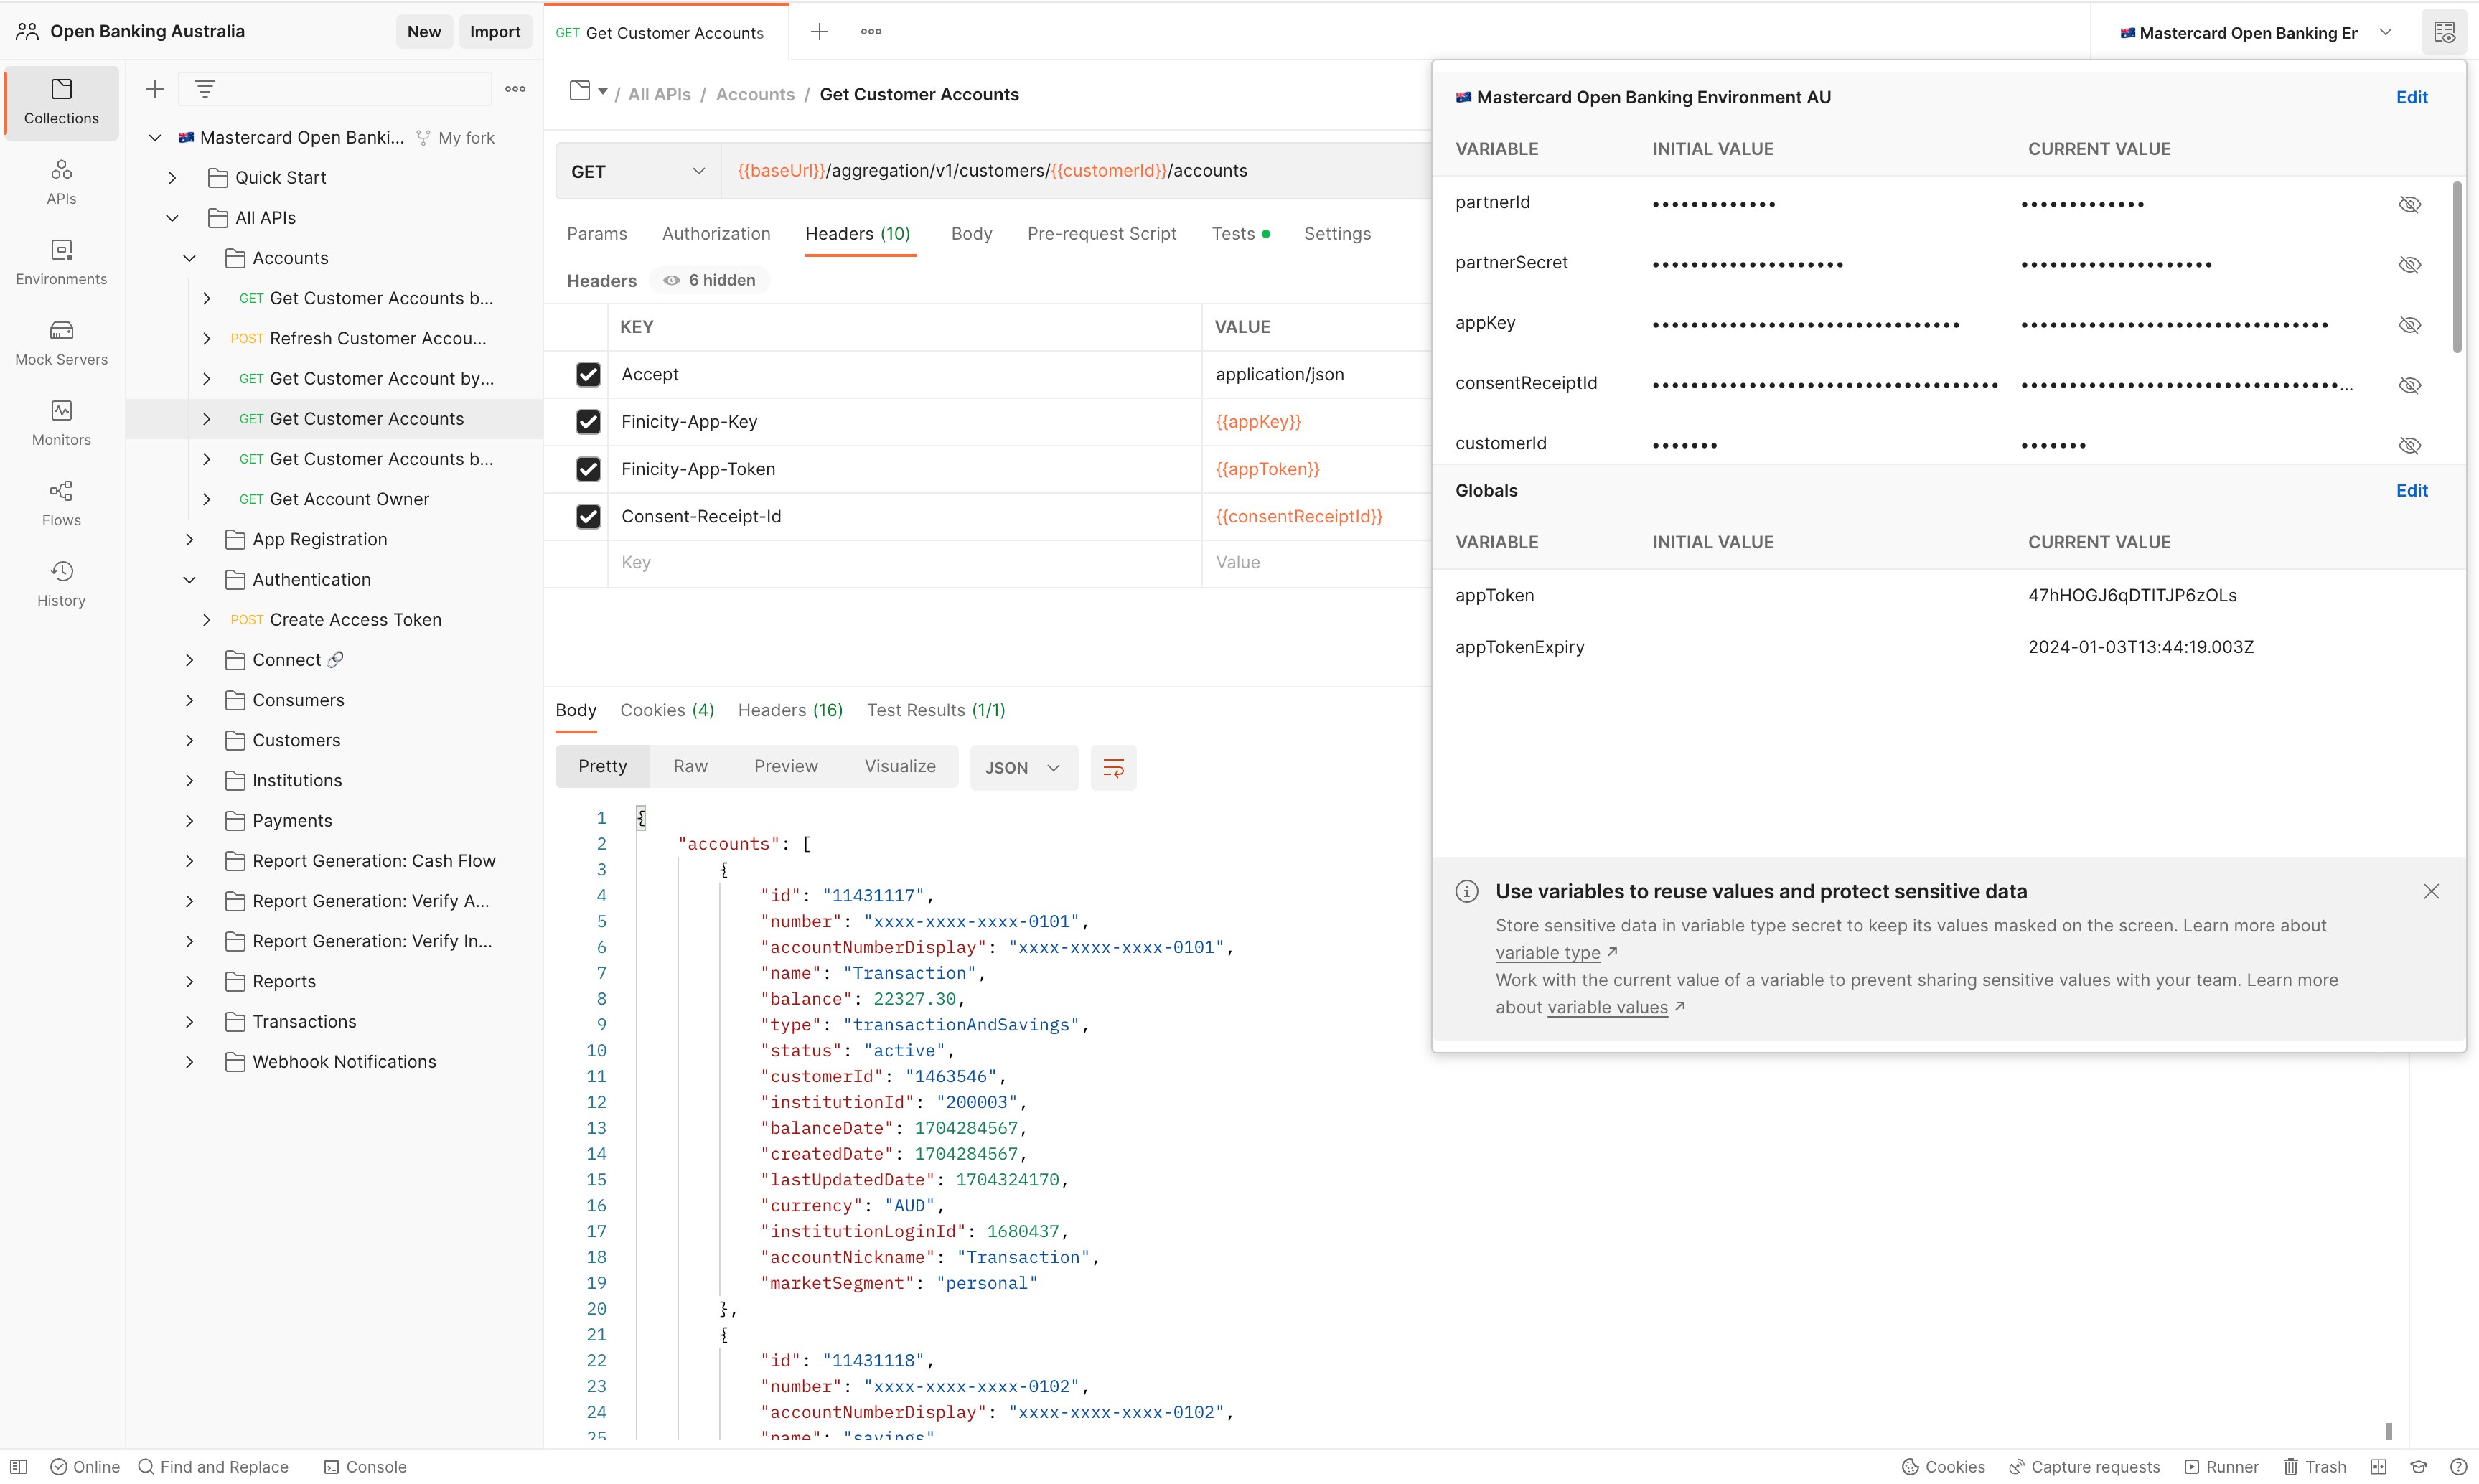This screenshot has width=2479, height=1484.
Task: Expand the Customers folder
Action: [190, 740]
